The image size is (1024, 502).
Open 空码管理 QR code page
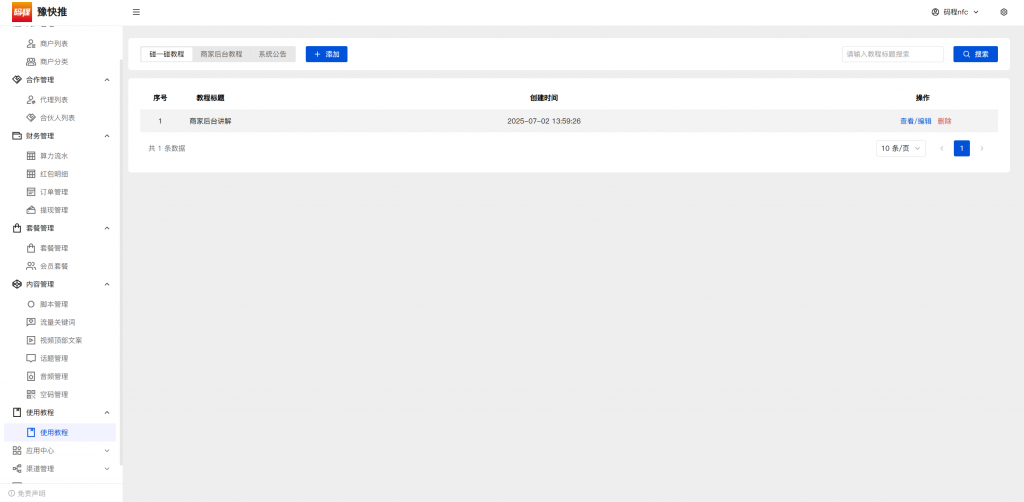(x=54, y=394)
